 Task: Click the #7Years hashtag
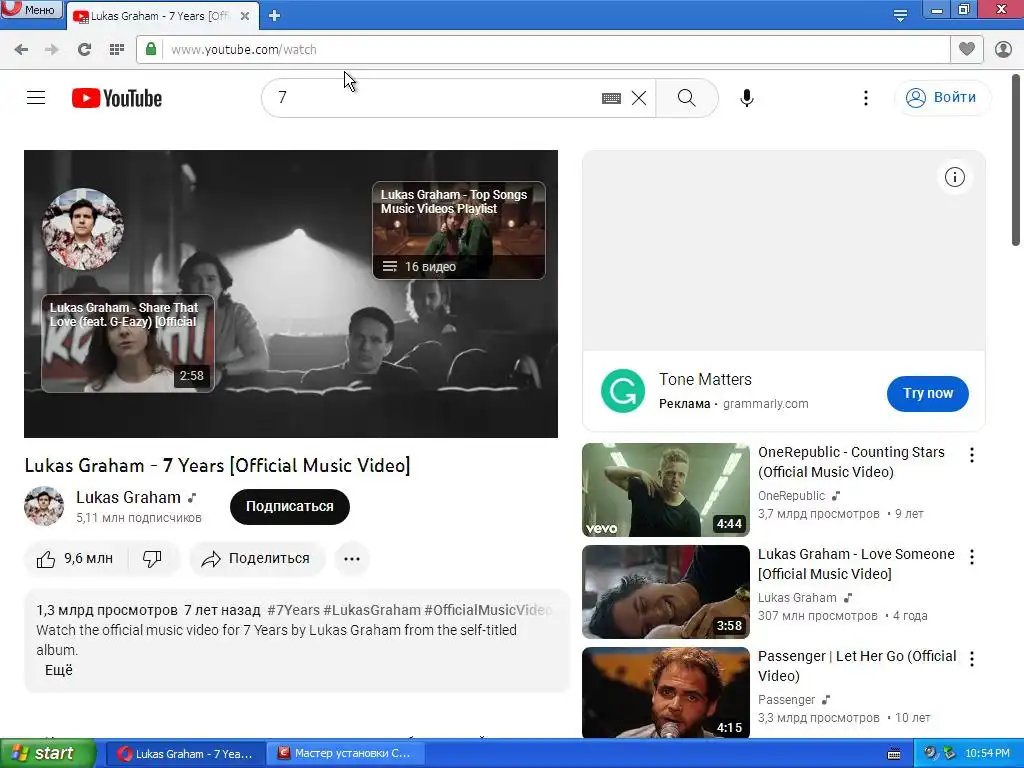pos(294,610)
